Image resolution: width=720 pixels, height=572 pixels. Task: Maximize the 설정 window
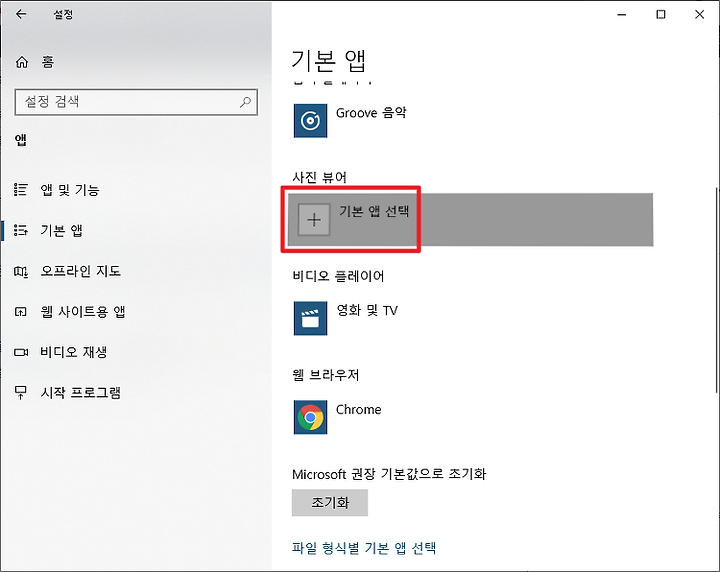coord(661,15)
